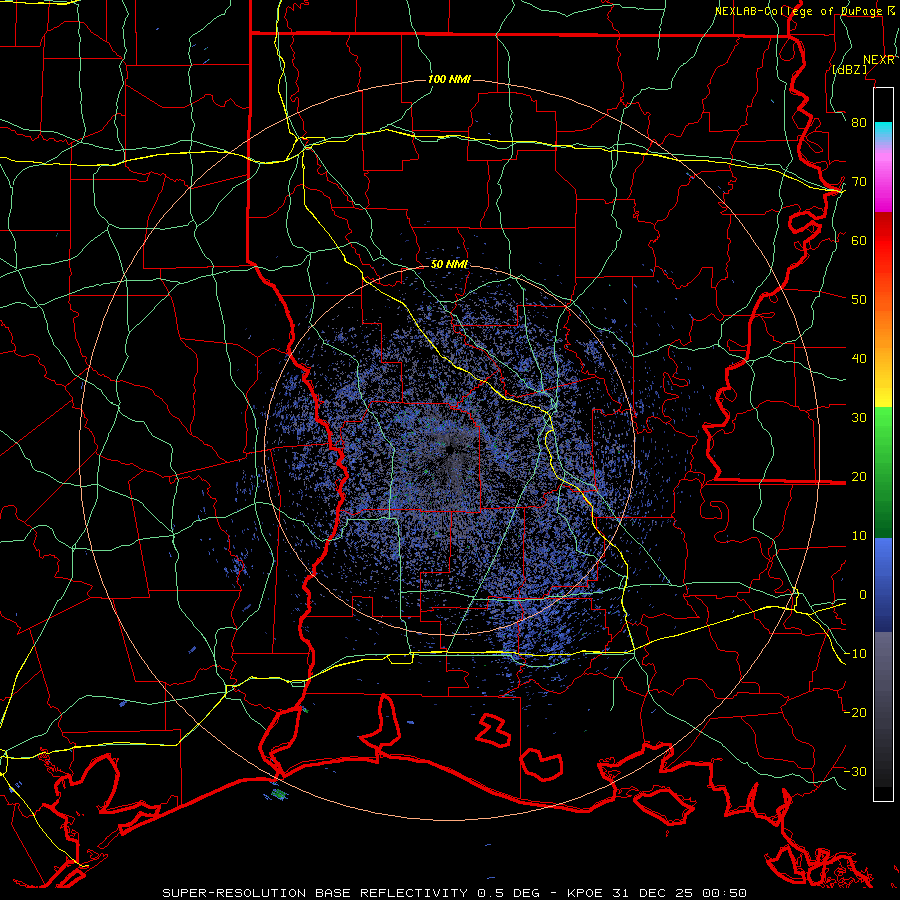Click the 30 value on the dBZ scale
Image resolution: width=900 pixels, height=900 pixels.
pyautogui.click(x=859, y=418)
